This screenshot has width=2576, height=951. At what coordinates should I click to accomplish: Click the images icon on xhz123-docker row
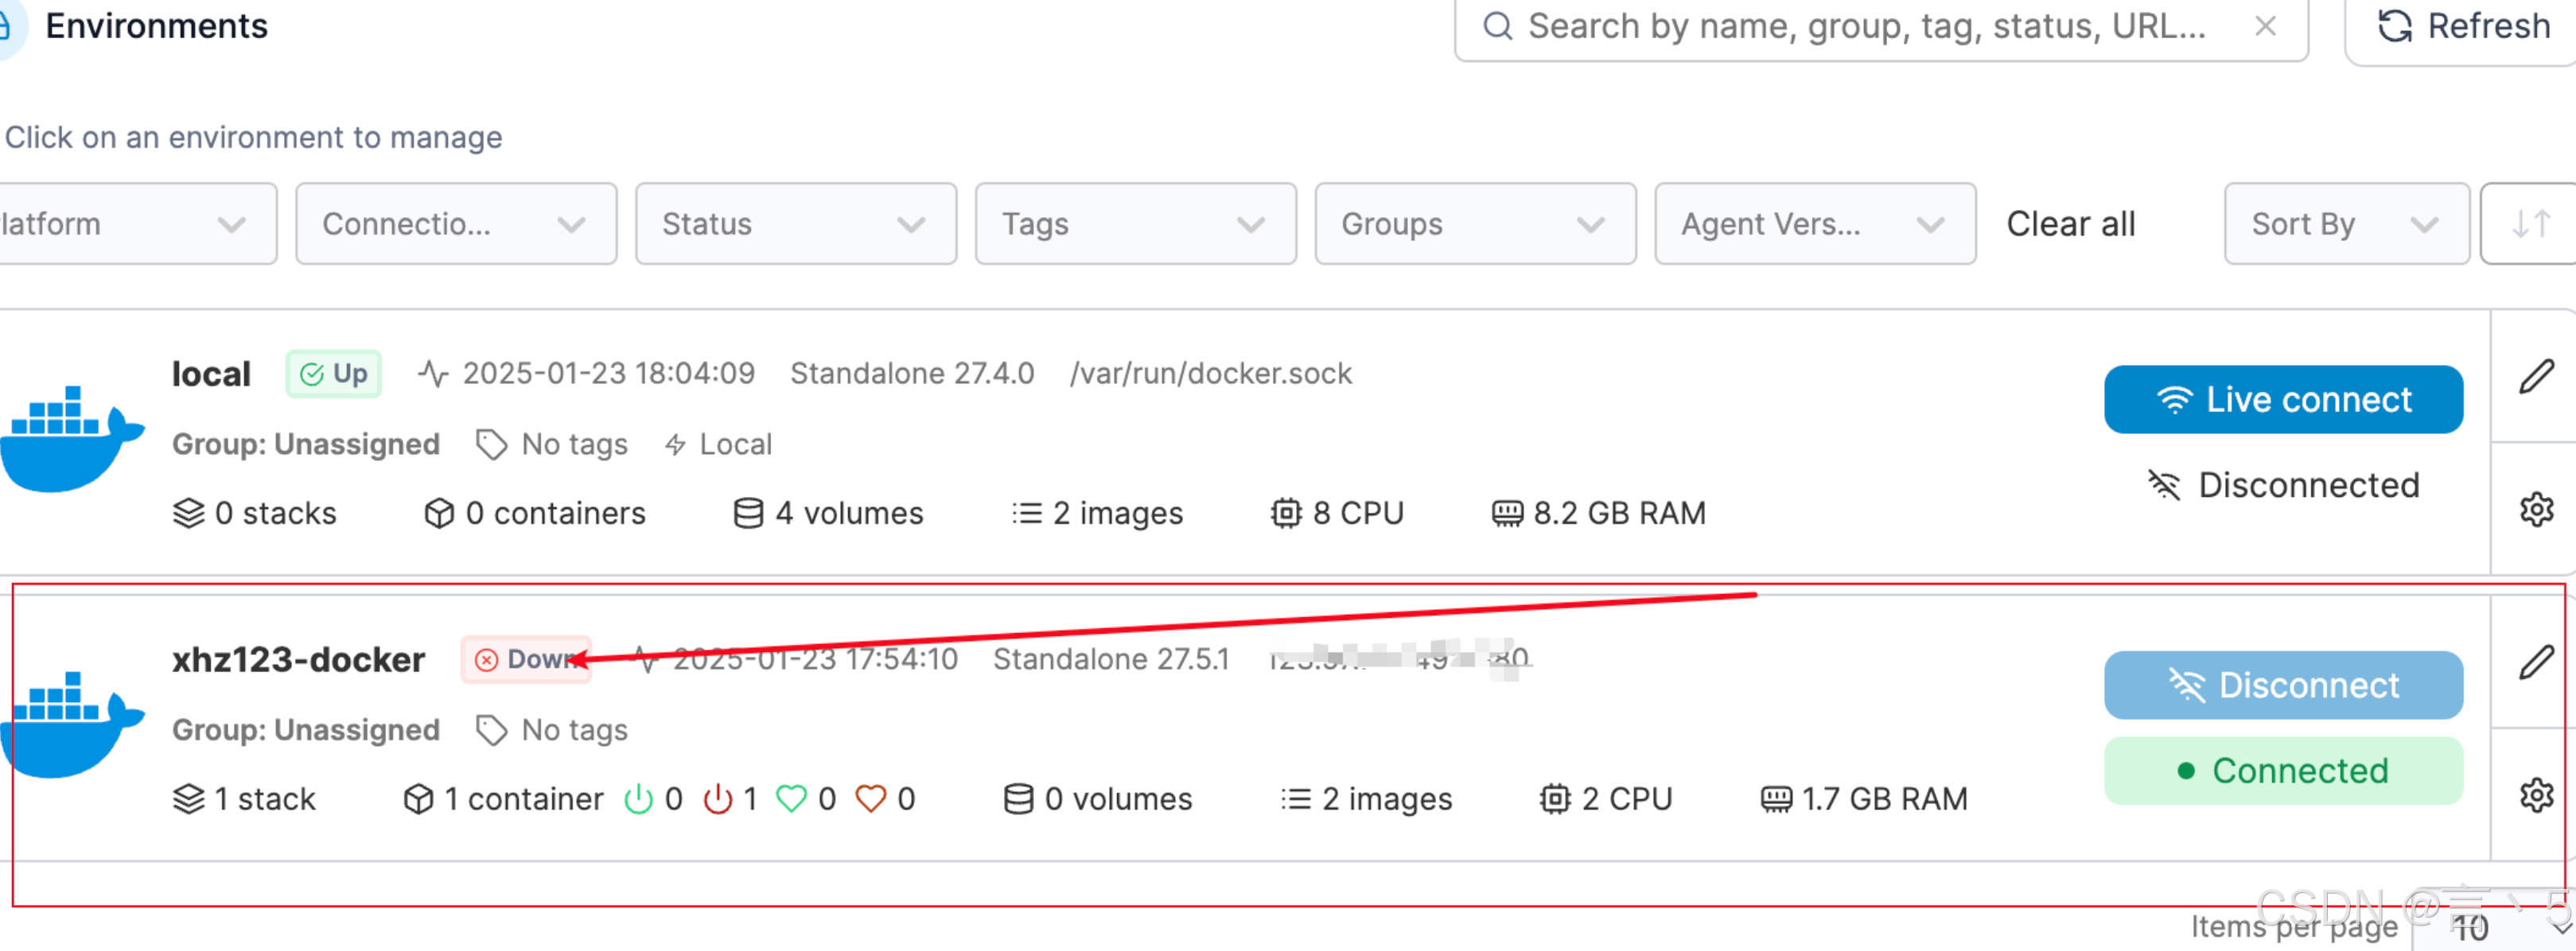click(x=1294, y=798)
